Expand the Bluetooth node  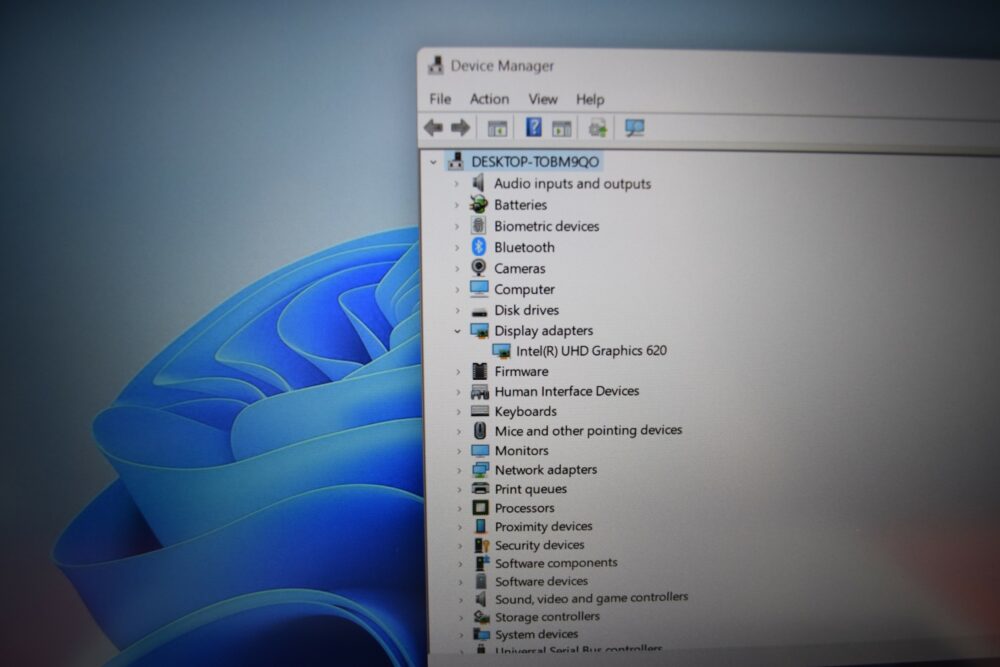pos(457,247)
